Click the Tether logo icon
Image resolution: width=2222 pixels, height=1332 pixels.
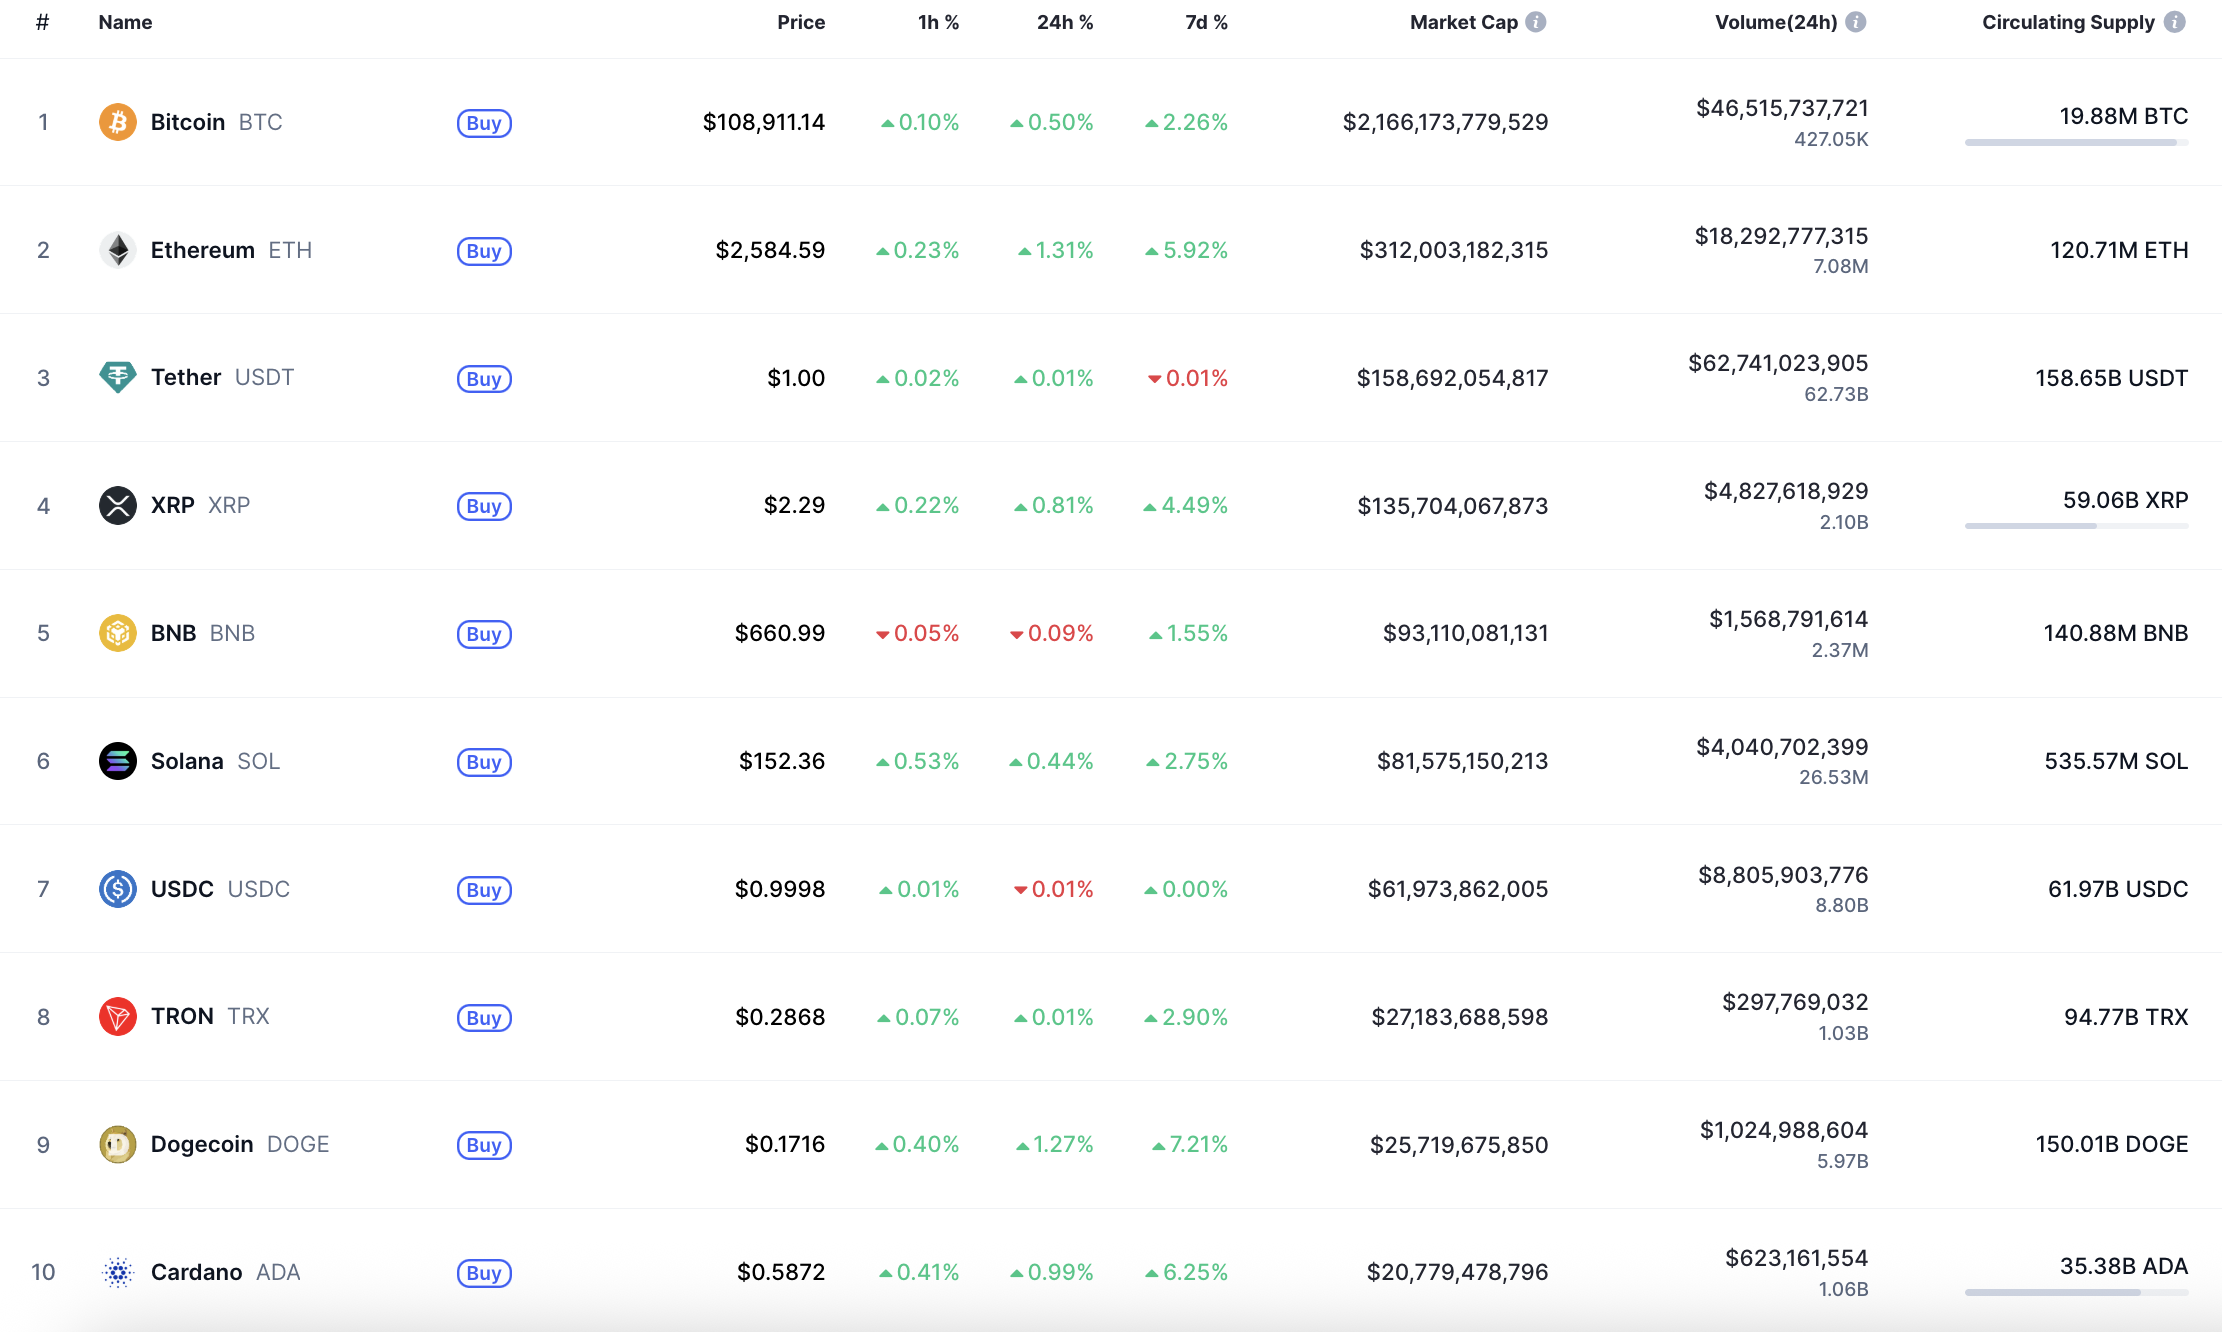(x=117, y=377)
